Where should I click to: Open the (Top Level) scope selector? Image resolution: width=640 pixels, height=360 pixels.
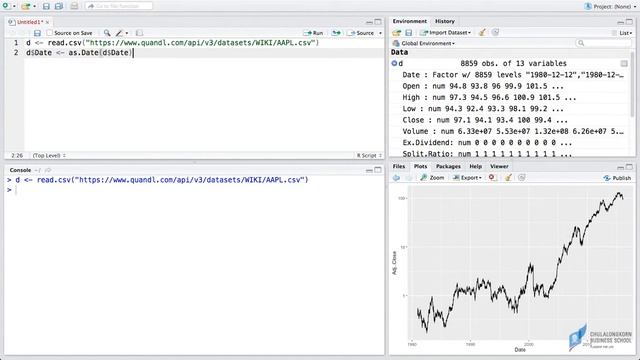click(49, 156)
